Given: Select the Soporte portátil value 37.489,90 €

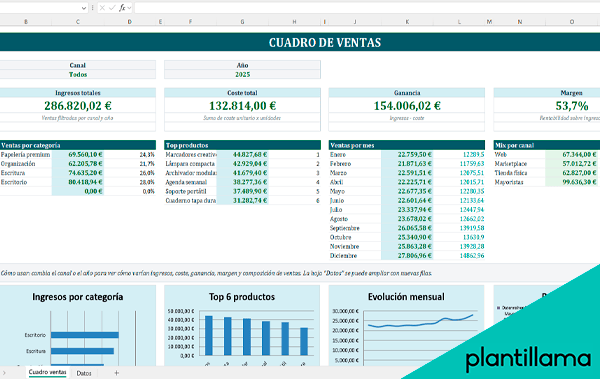Looking at the screenshot, I should tap(242, 191).
